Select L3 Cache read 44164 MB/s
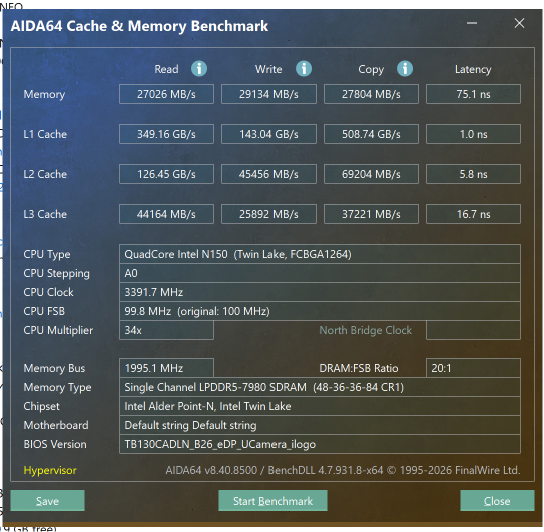544x532 pixels. point(166,214)
